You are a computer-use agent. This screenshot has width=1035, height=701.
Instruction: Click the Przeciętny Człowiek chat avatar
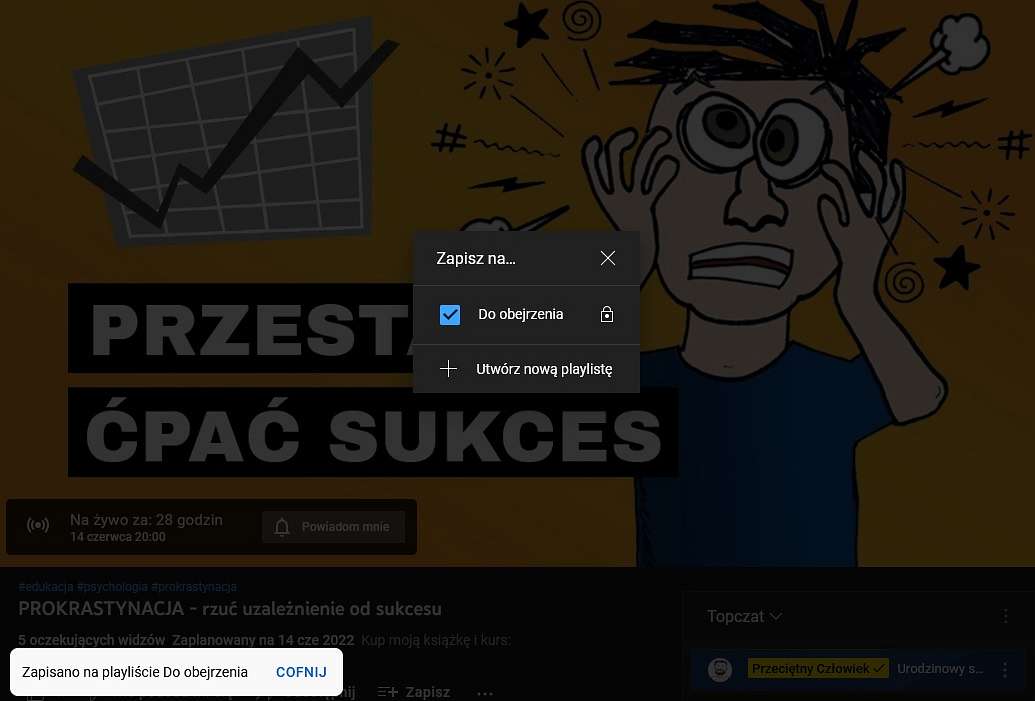(720, 669)
